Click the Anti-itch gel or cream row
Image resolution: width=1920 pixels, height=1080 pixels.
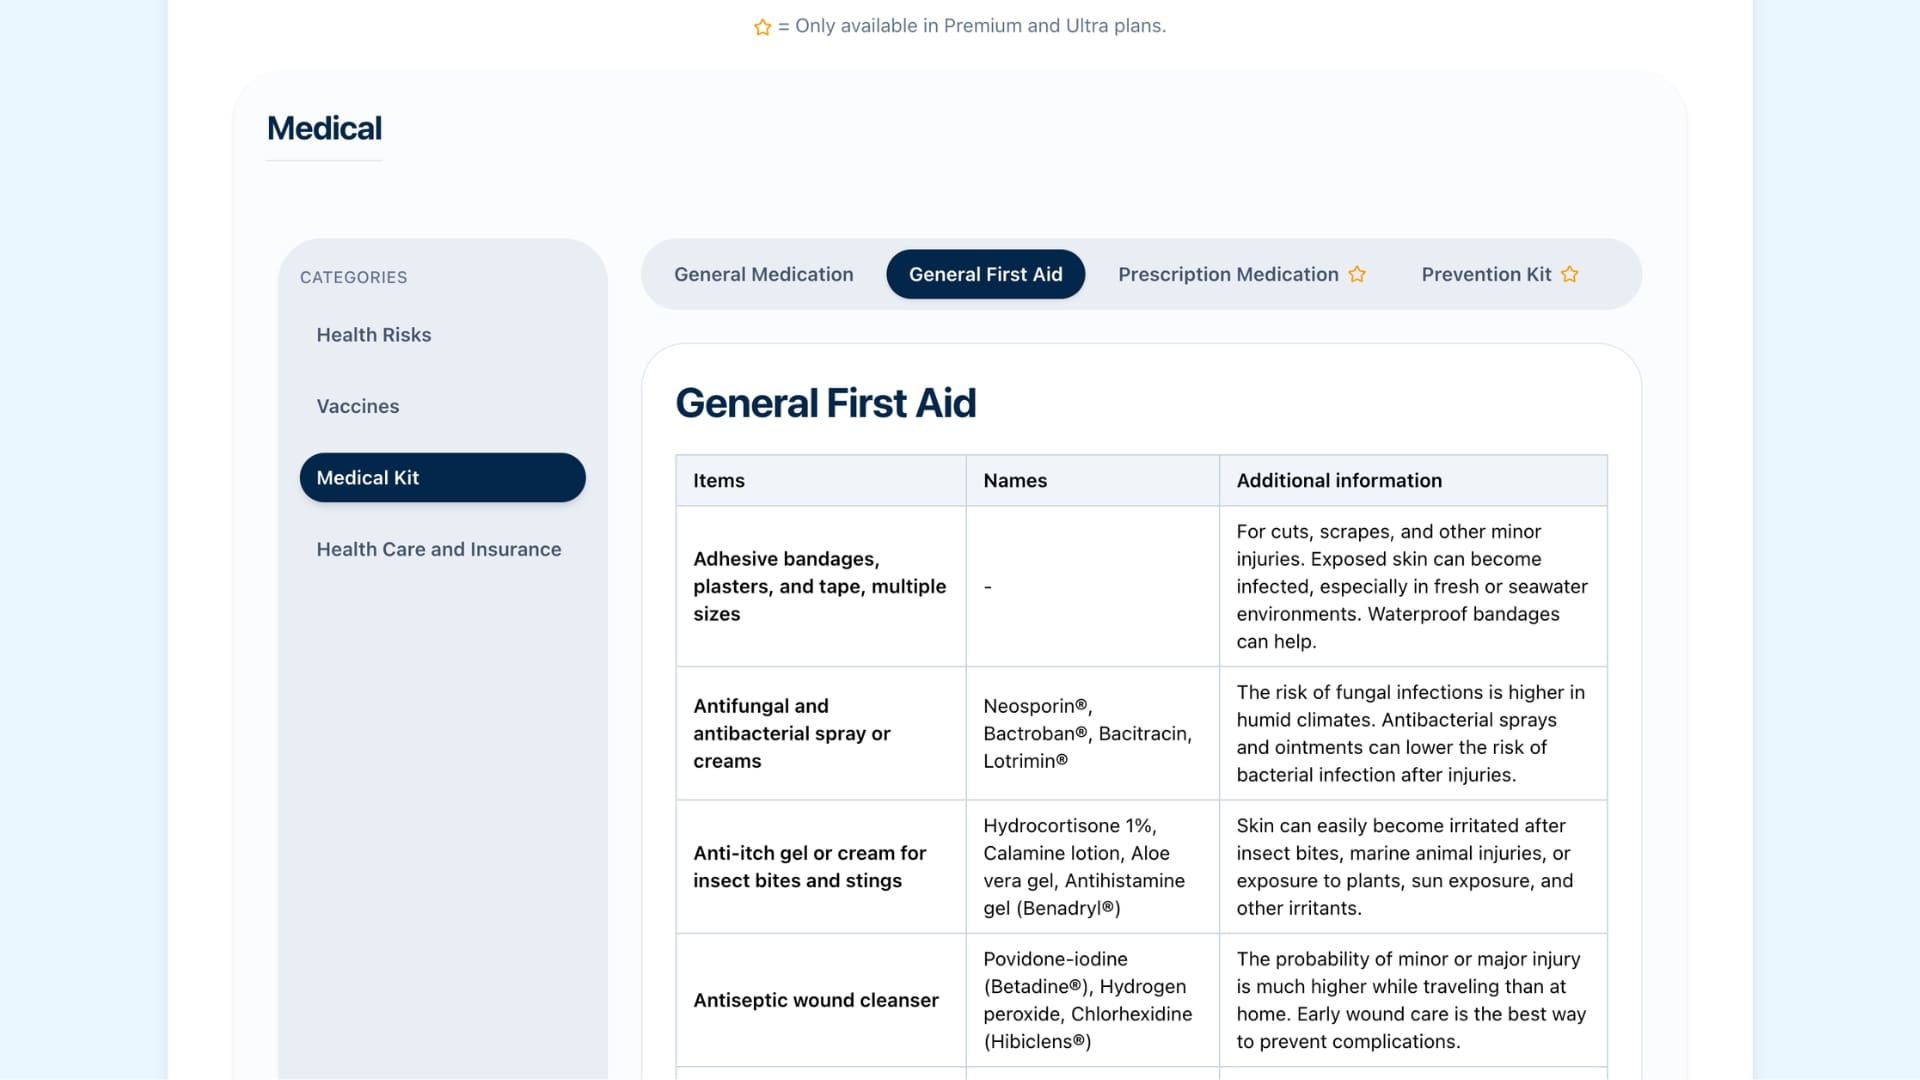point(1142,867)
